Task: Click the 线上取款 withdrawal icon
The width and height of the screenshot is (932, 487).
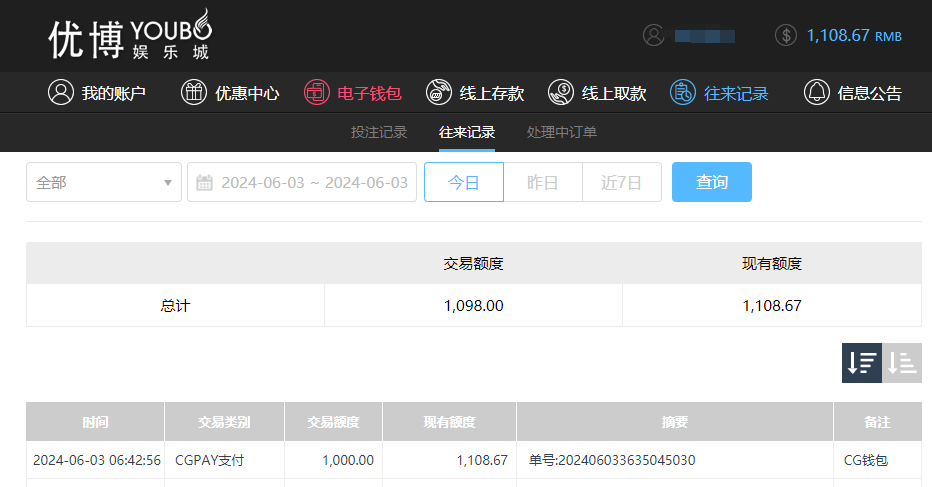Action: click(x=561, y=93)
